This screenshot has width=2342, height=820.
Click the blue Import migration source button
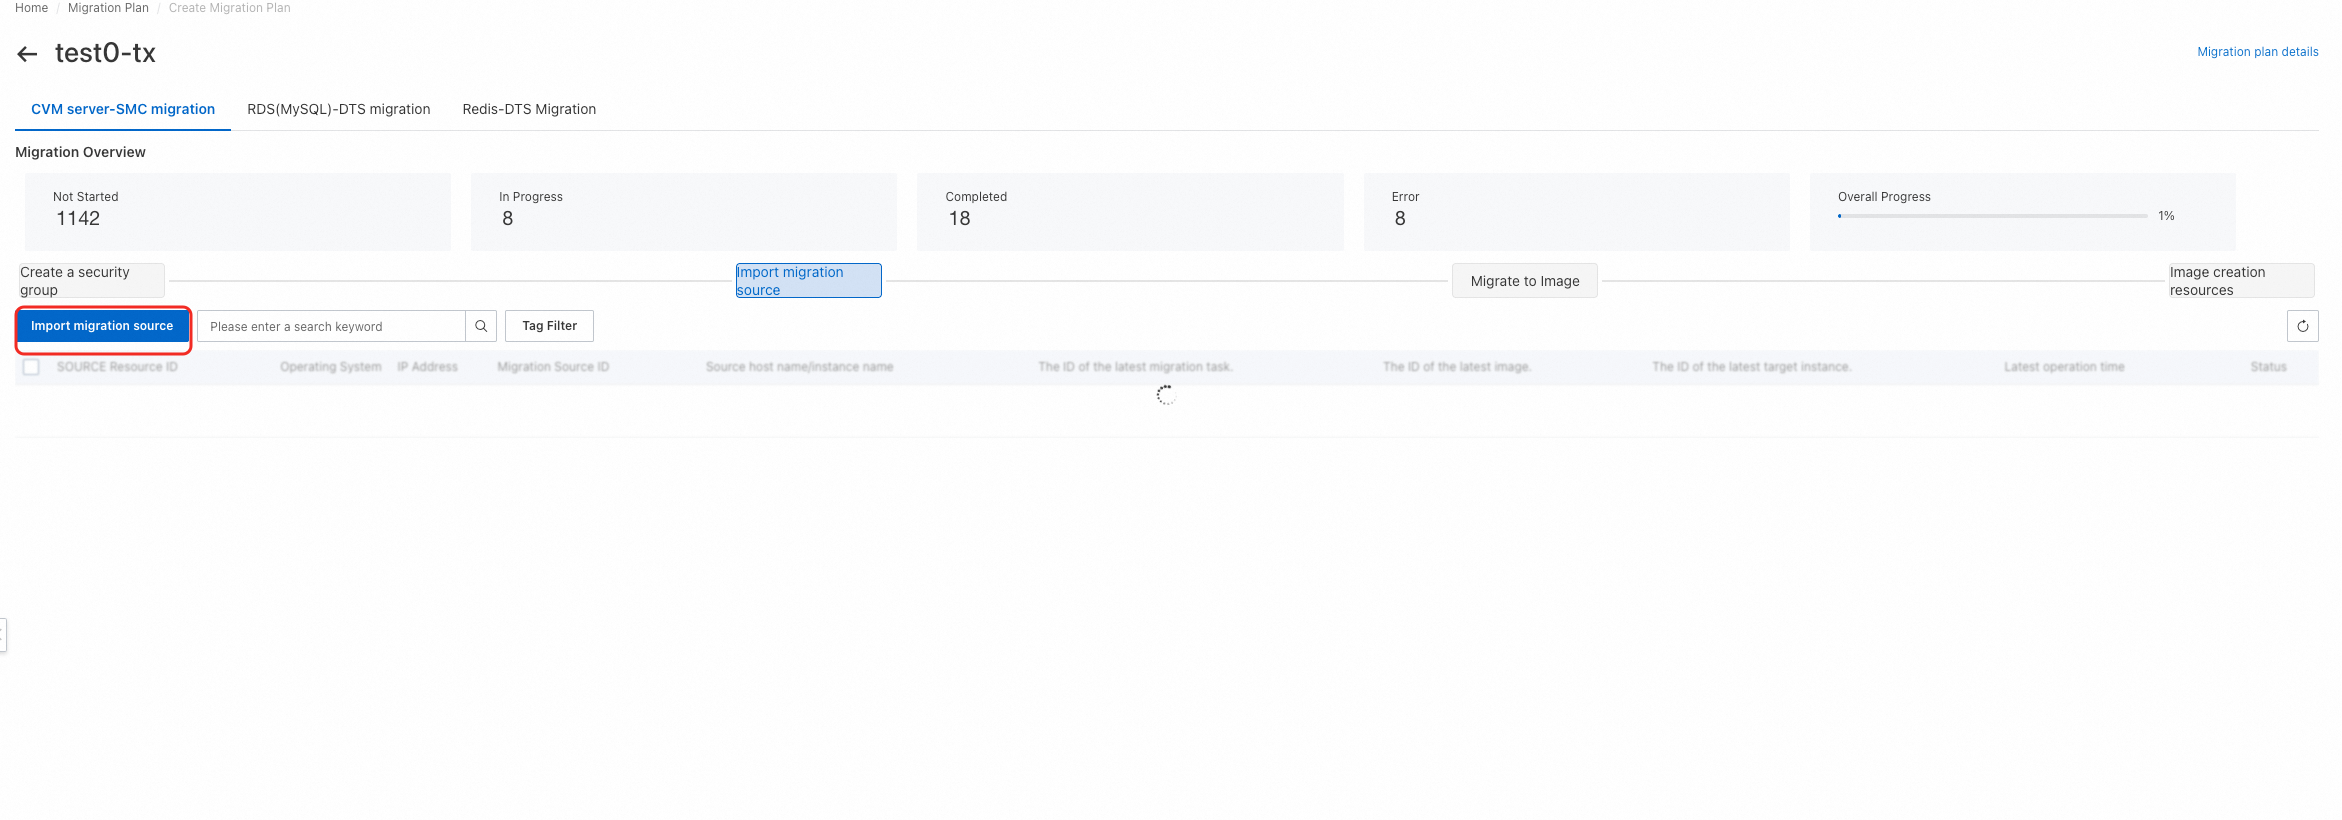tap(102, 326)
